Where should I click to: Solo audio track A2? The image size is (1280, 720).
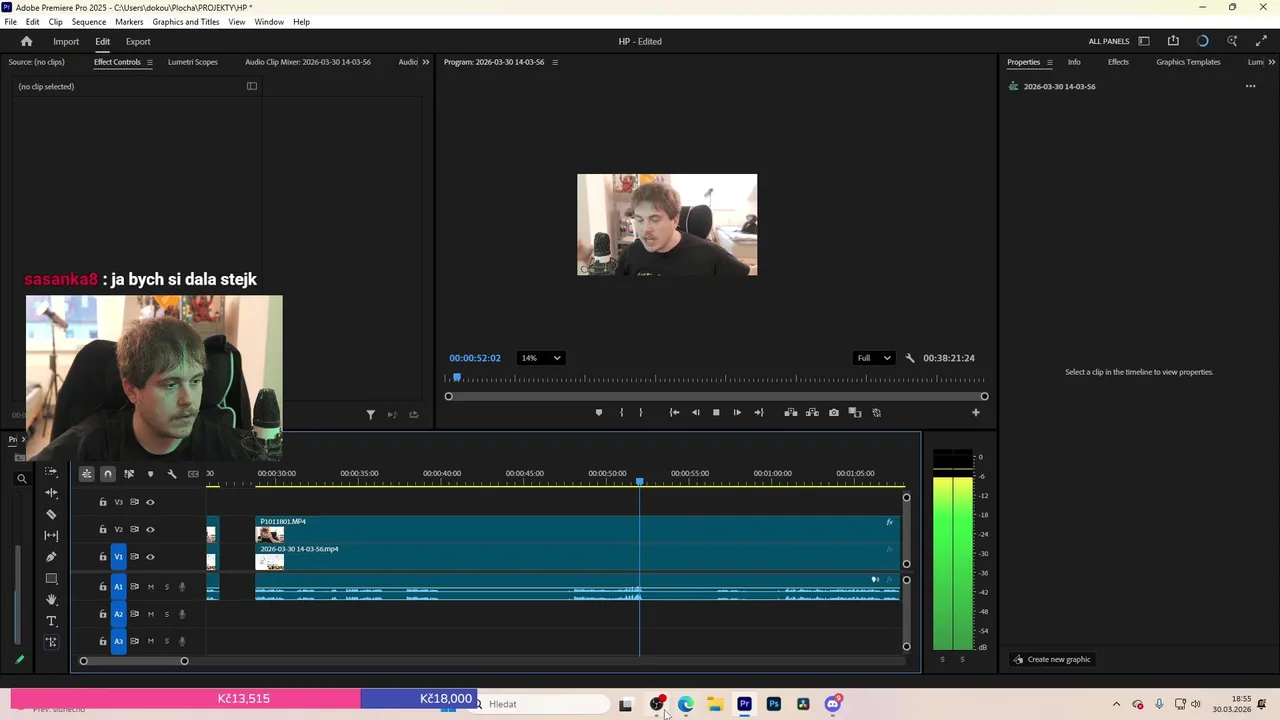(x=167, y=614)
